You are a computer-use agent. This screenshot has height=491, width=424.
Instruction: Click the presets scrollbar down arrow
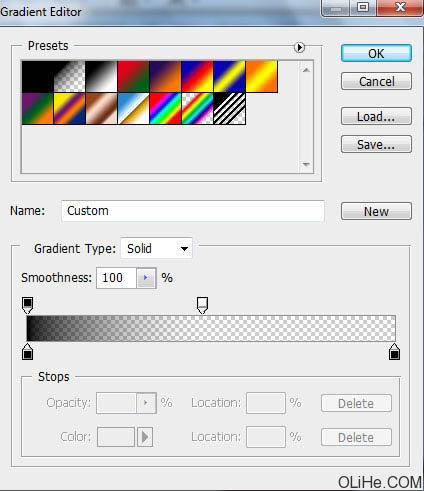306,164
